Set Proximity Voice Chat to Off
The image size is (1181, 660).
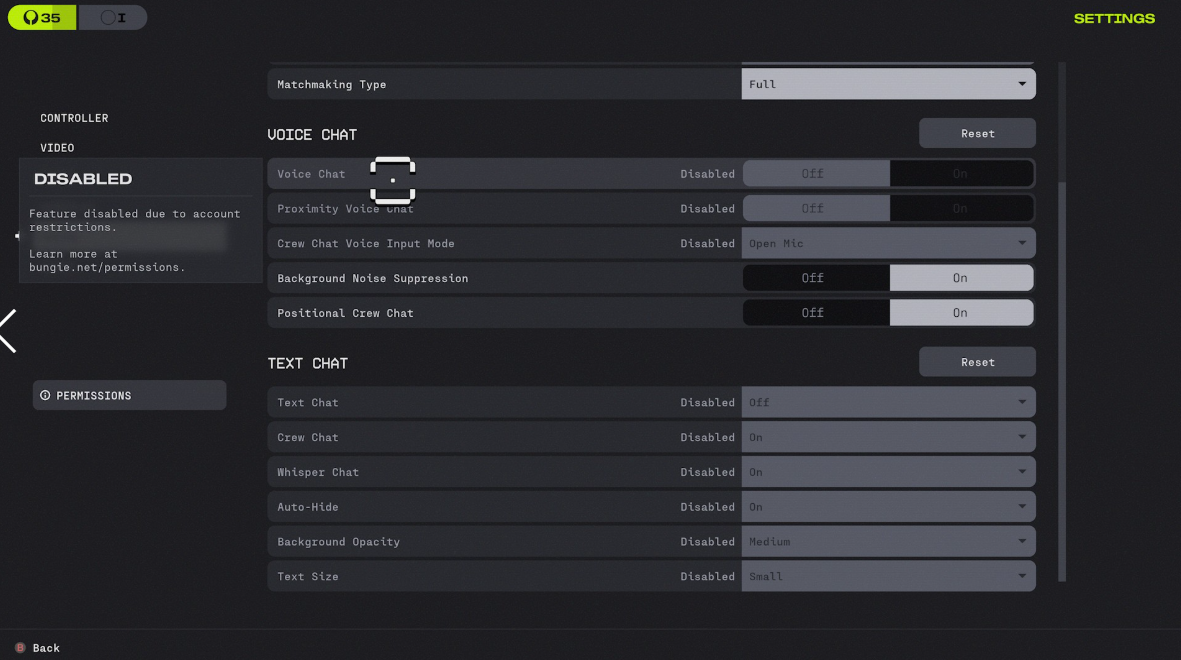point(814,209)
